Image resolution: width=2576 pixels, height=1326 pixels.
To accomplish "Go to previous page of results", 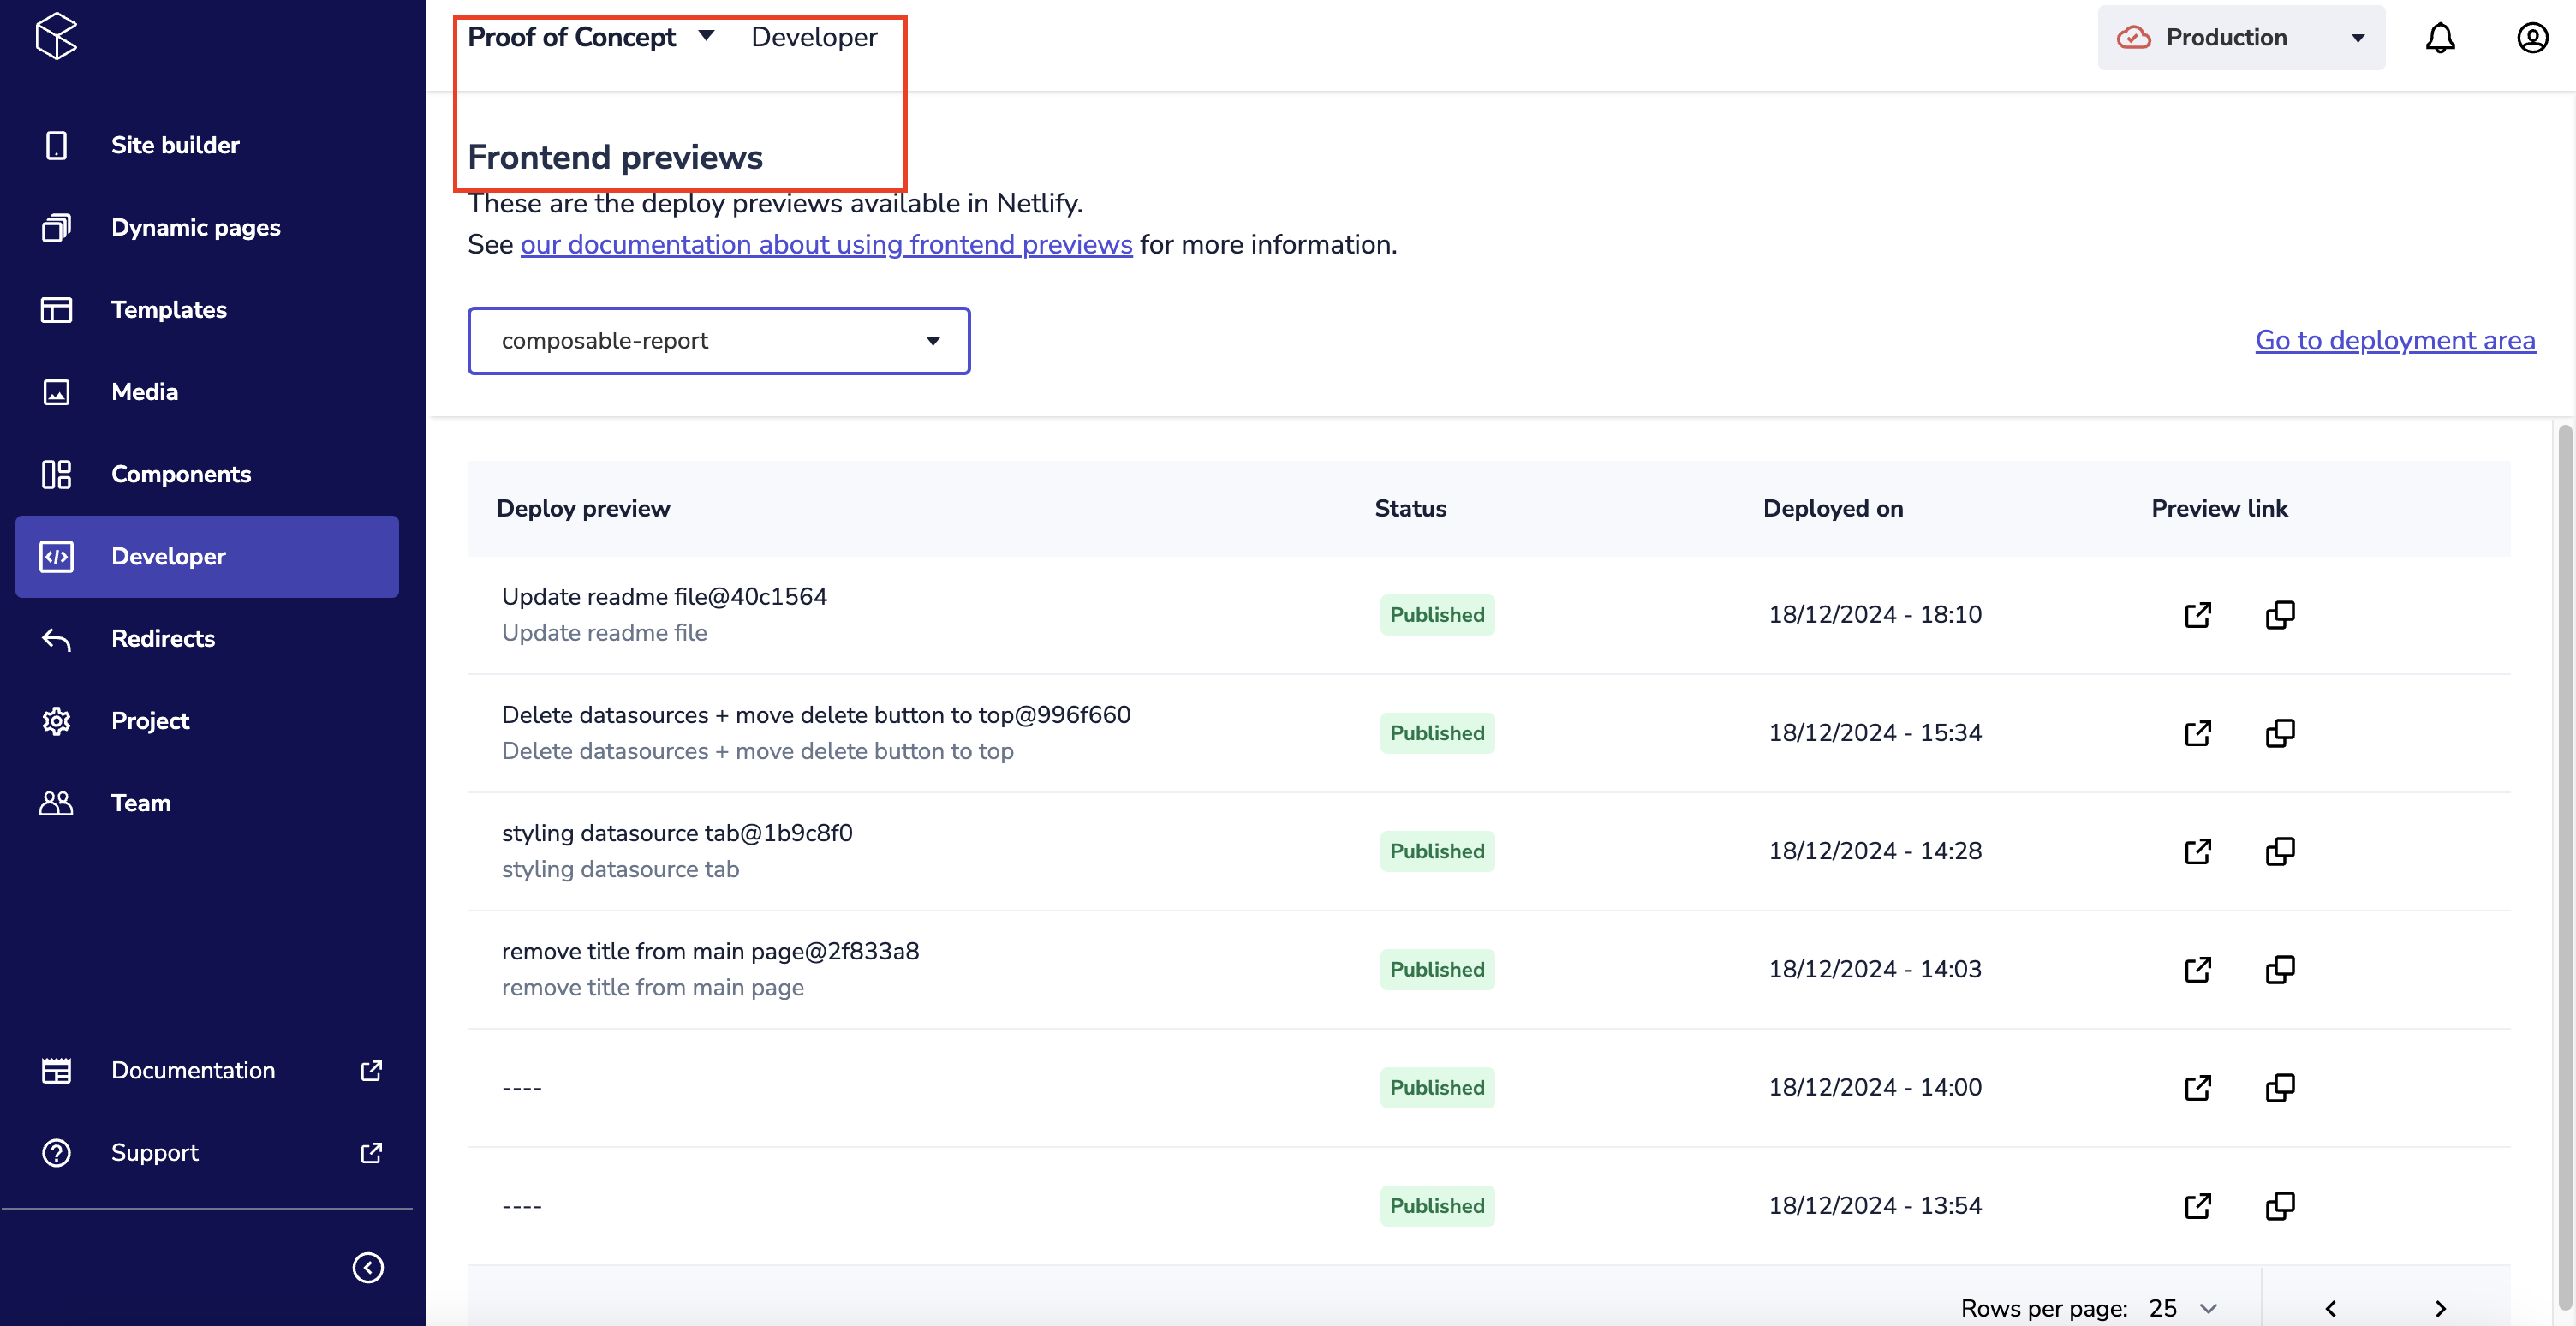I will point(2331,1308).
